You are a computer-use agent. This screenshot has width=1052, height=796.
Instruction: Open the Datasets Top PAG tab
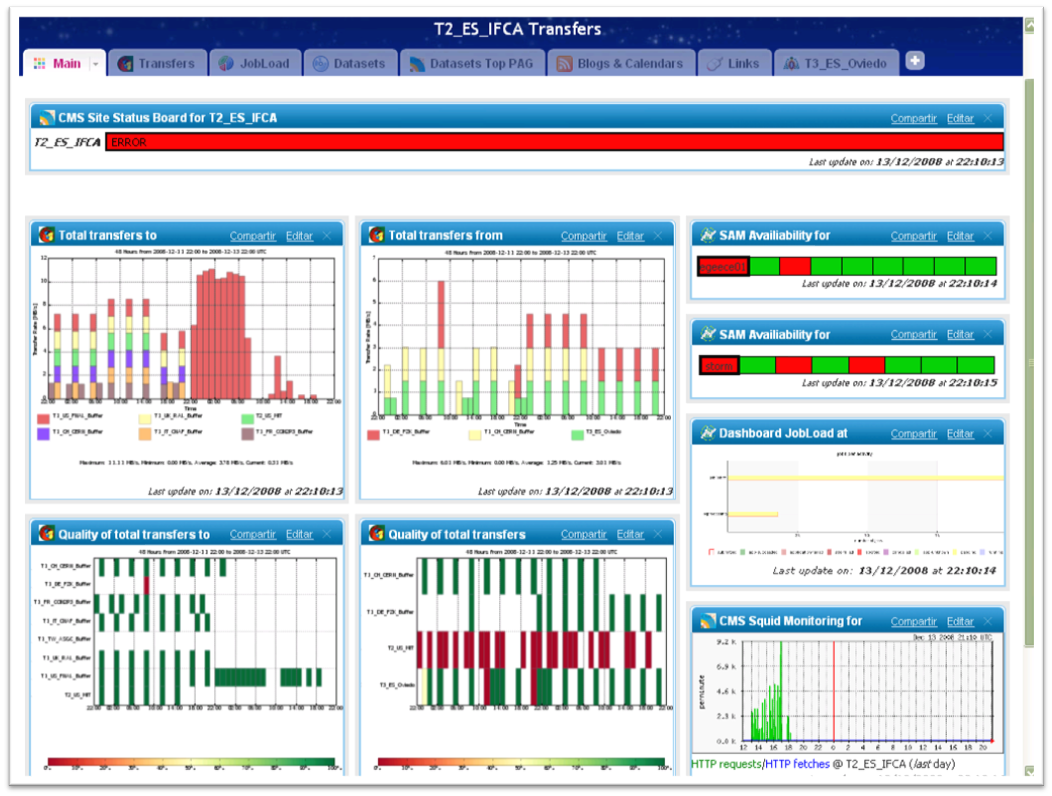tap(474, 63)
